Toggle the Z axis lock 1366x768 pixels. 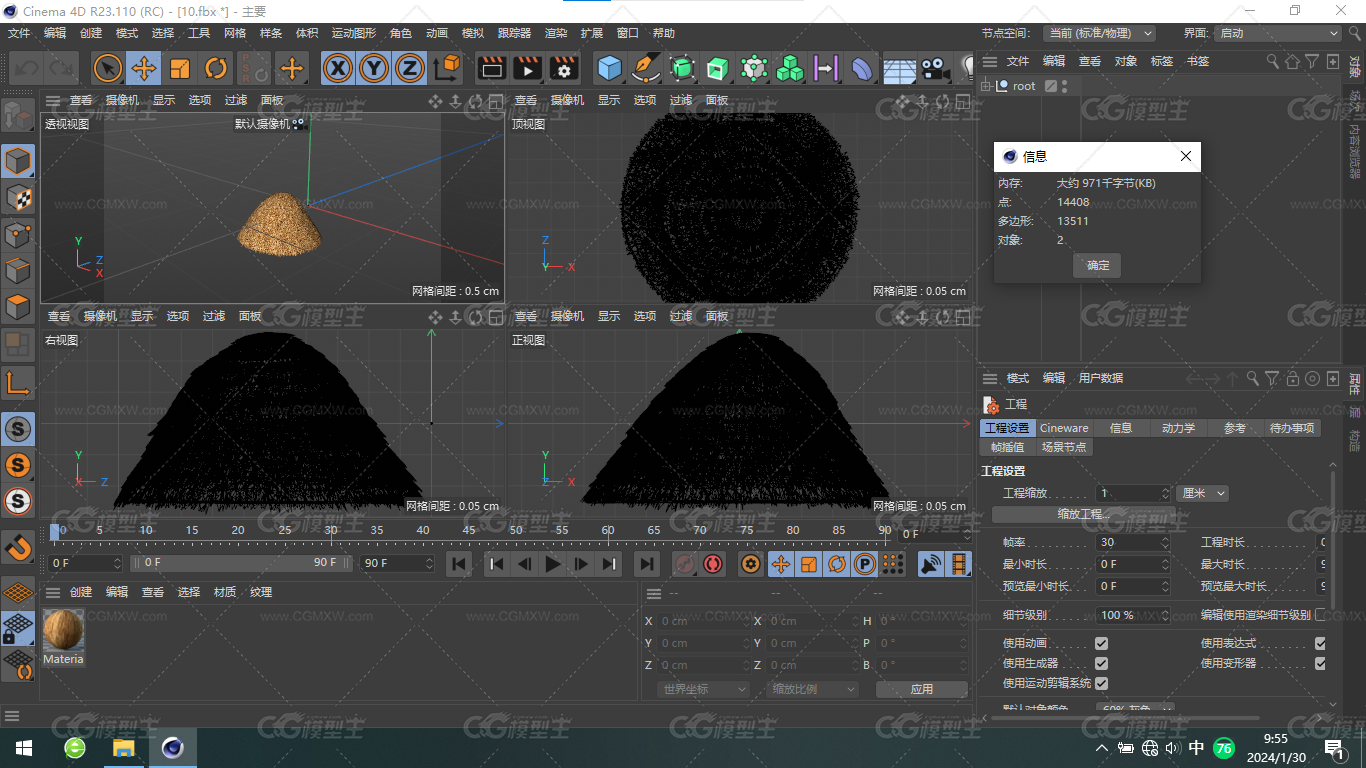(x=409, y=68)
